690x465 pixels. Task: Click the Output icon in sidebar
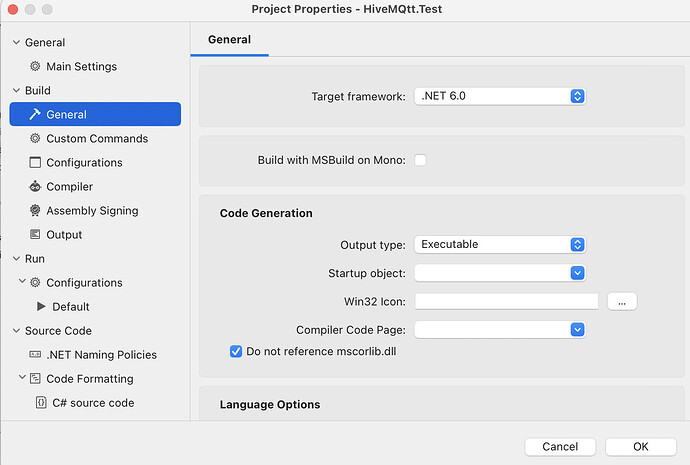coord(36,235)
